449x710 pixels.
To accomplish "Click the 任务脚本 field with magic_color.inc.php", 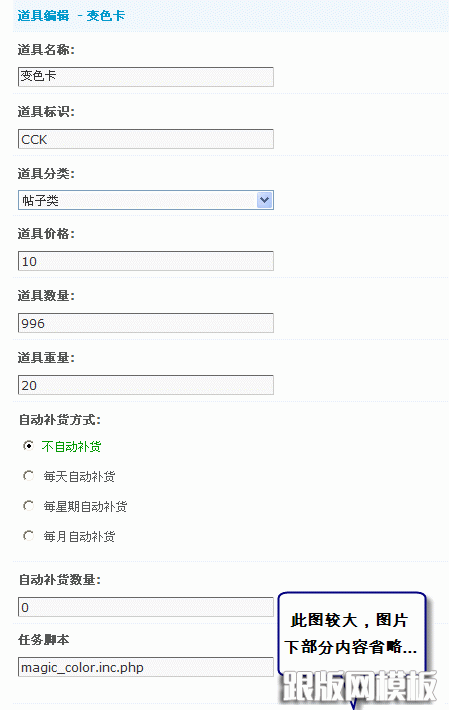I will (146, 667).
